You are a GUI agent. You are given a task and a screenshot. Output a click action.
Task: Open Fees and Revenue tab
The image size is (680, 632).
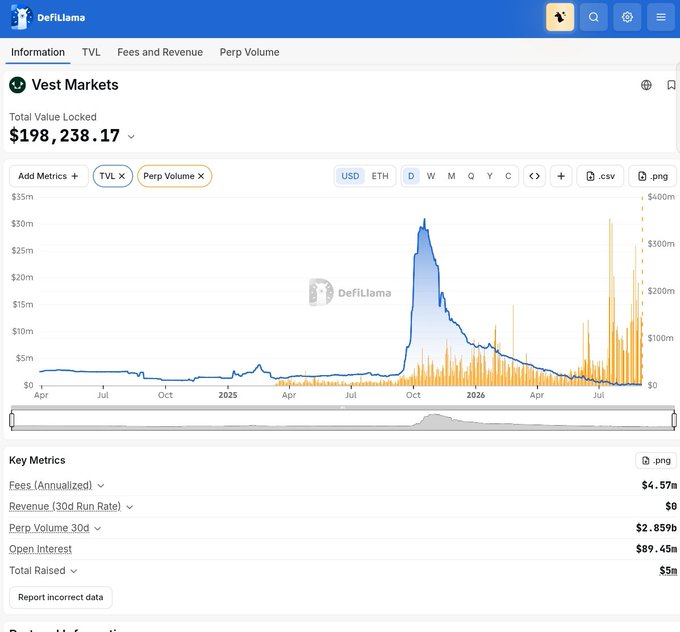pos(160,52)
